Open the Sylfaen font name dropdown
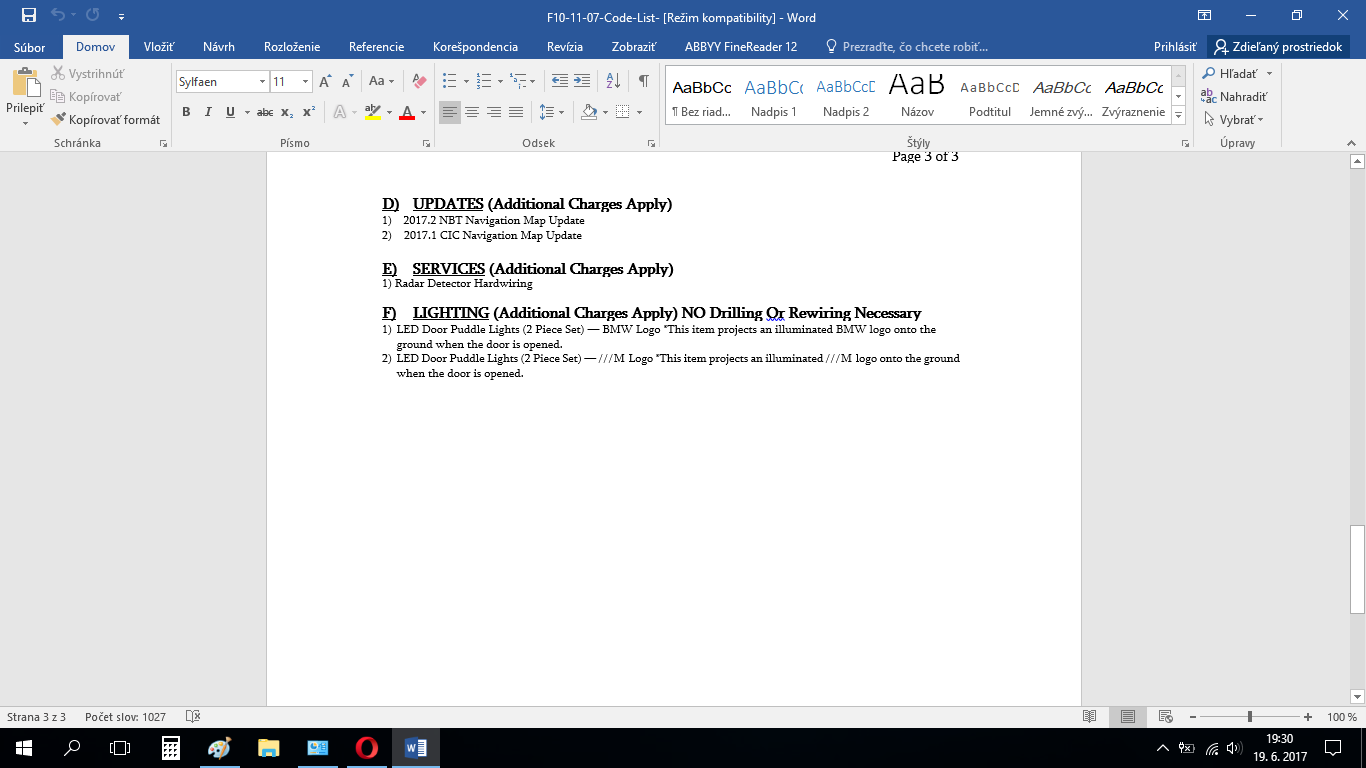The height and width of the screenshot is (768, 1366). [263, 82]
